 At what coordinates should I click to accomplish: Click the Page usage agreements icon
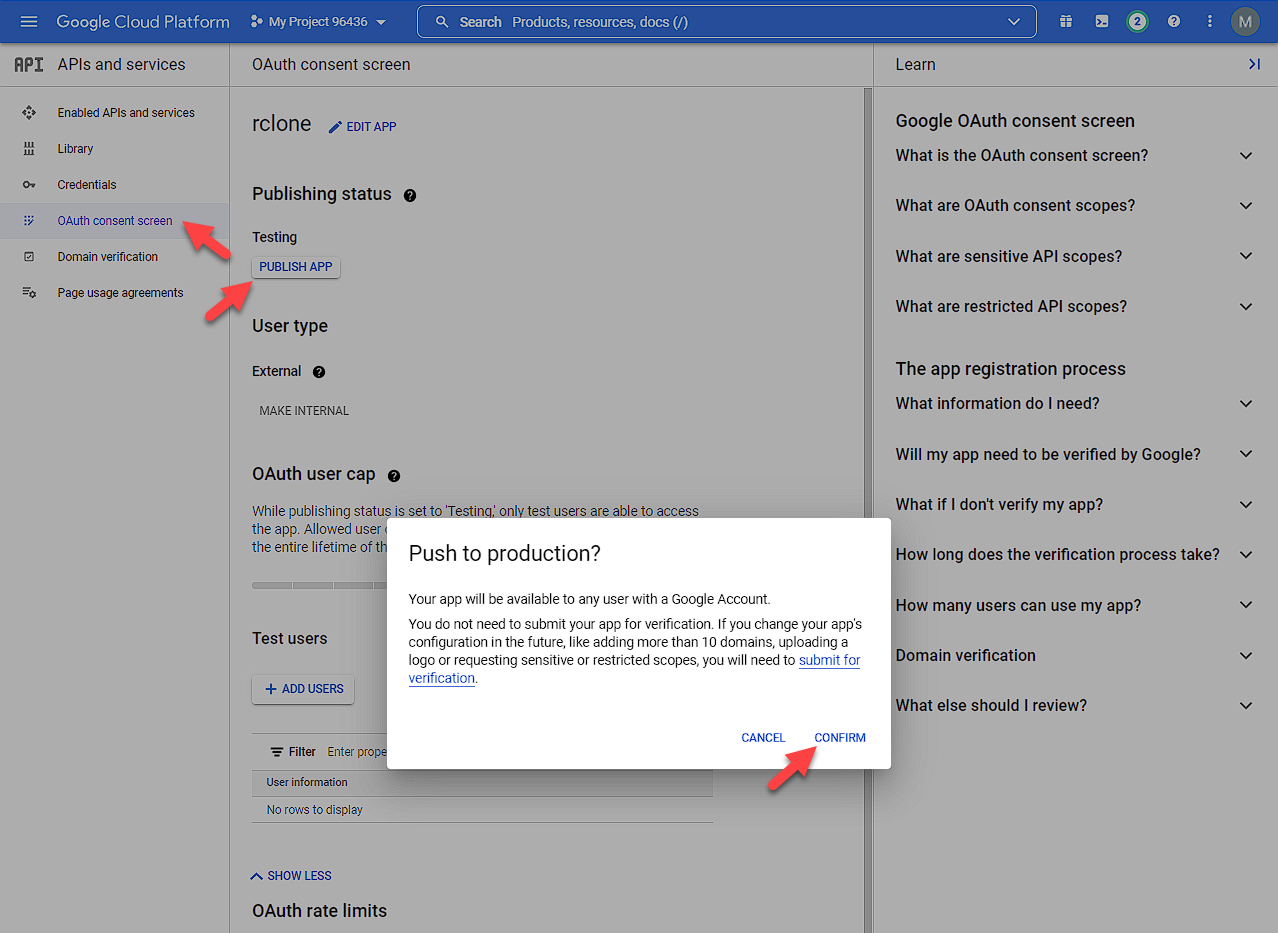29,293
